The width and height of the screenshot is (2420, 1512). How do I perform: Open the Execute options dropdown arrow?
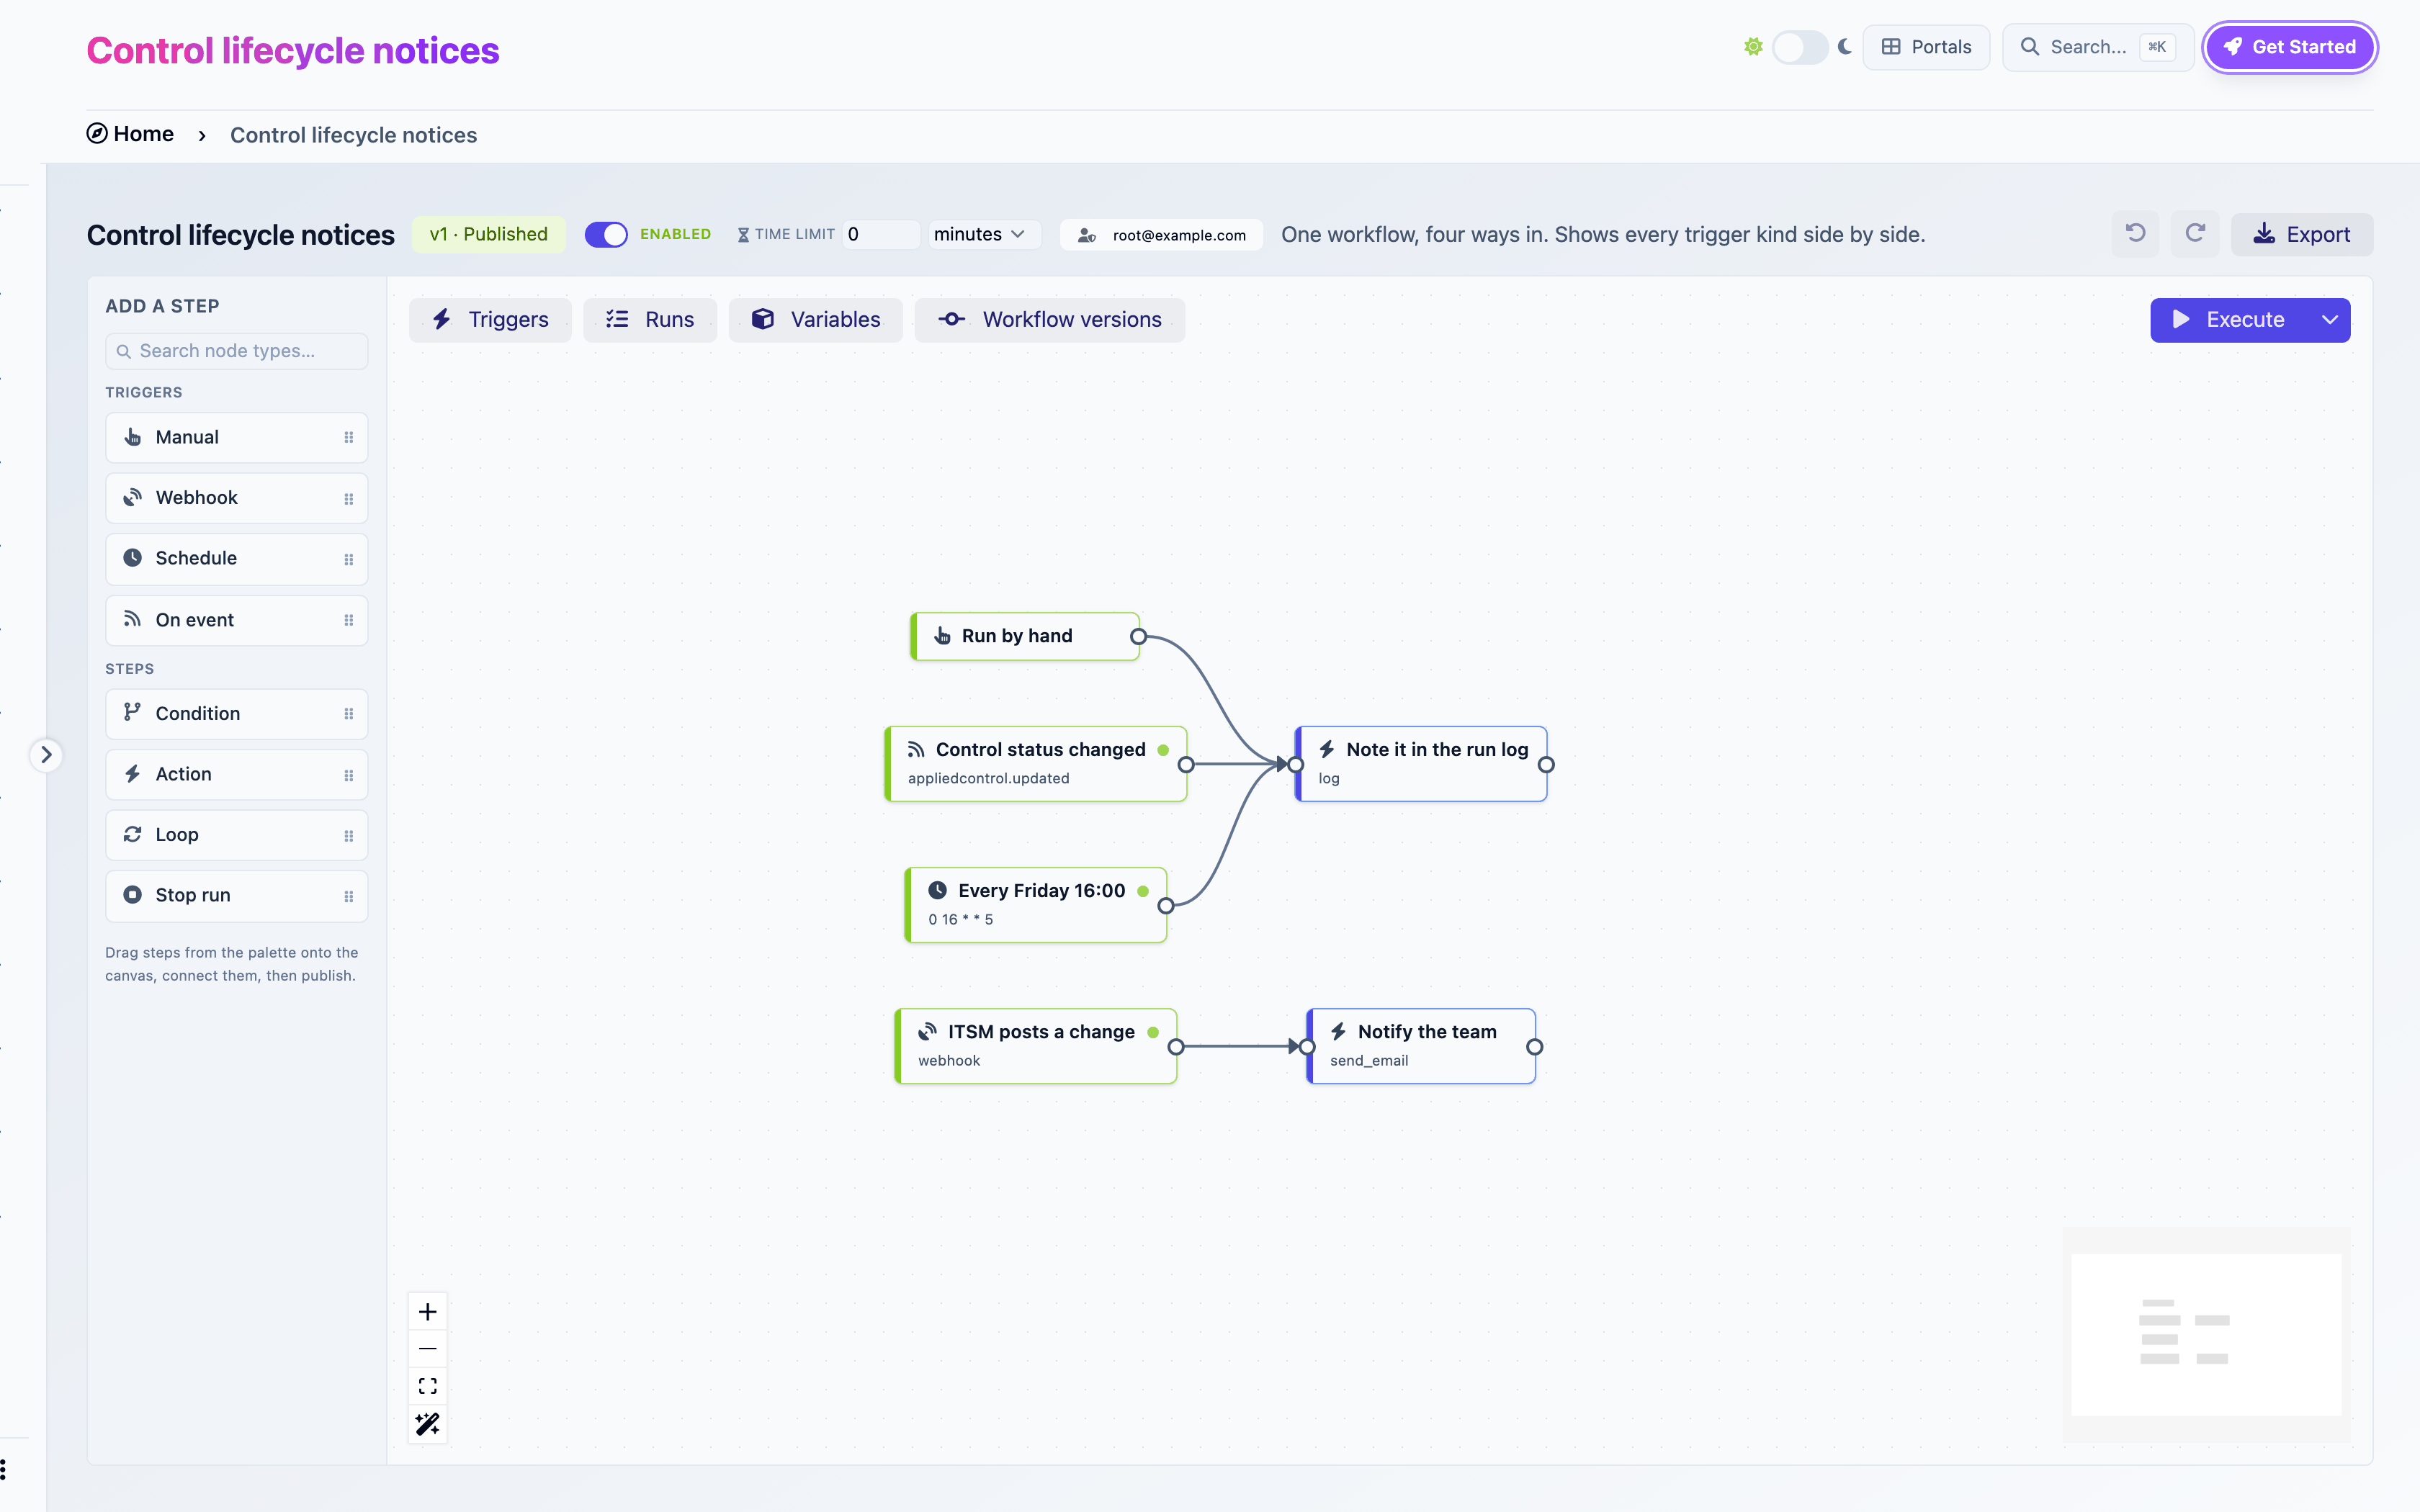(2330, 320)
